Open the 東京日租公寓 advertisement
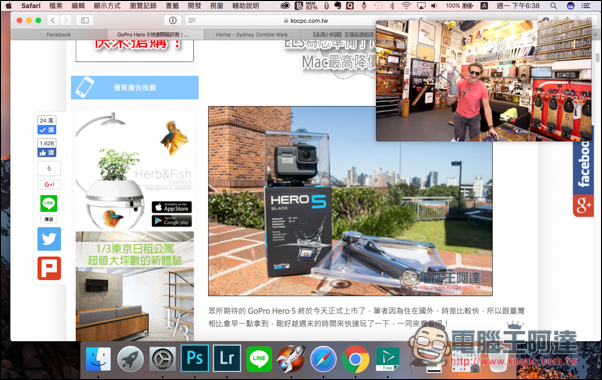Screen dimensions: 602x380 click(x=135, y=286)
